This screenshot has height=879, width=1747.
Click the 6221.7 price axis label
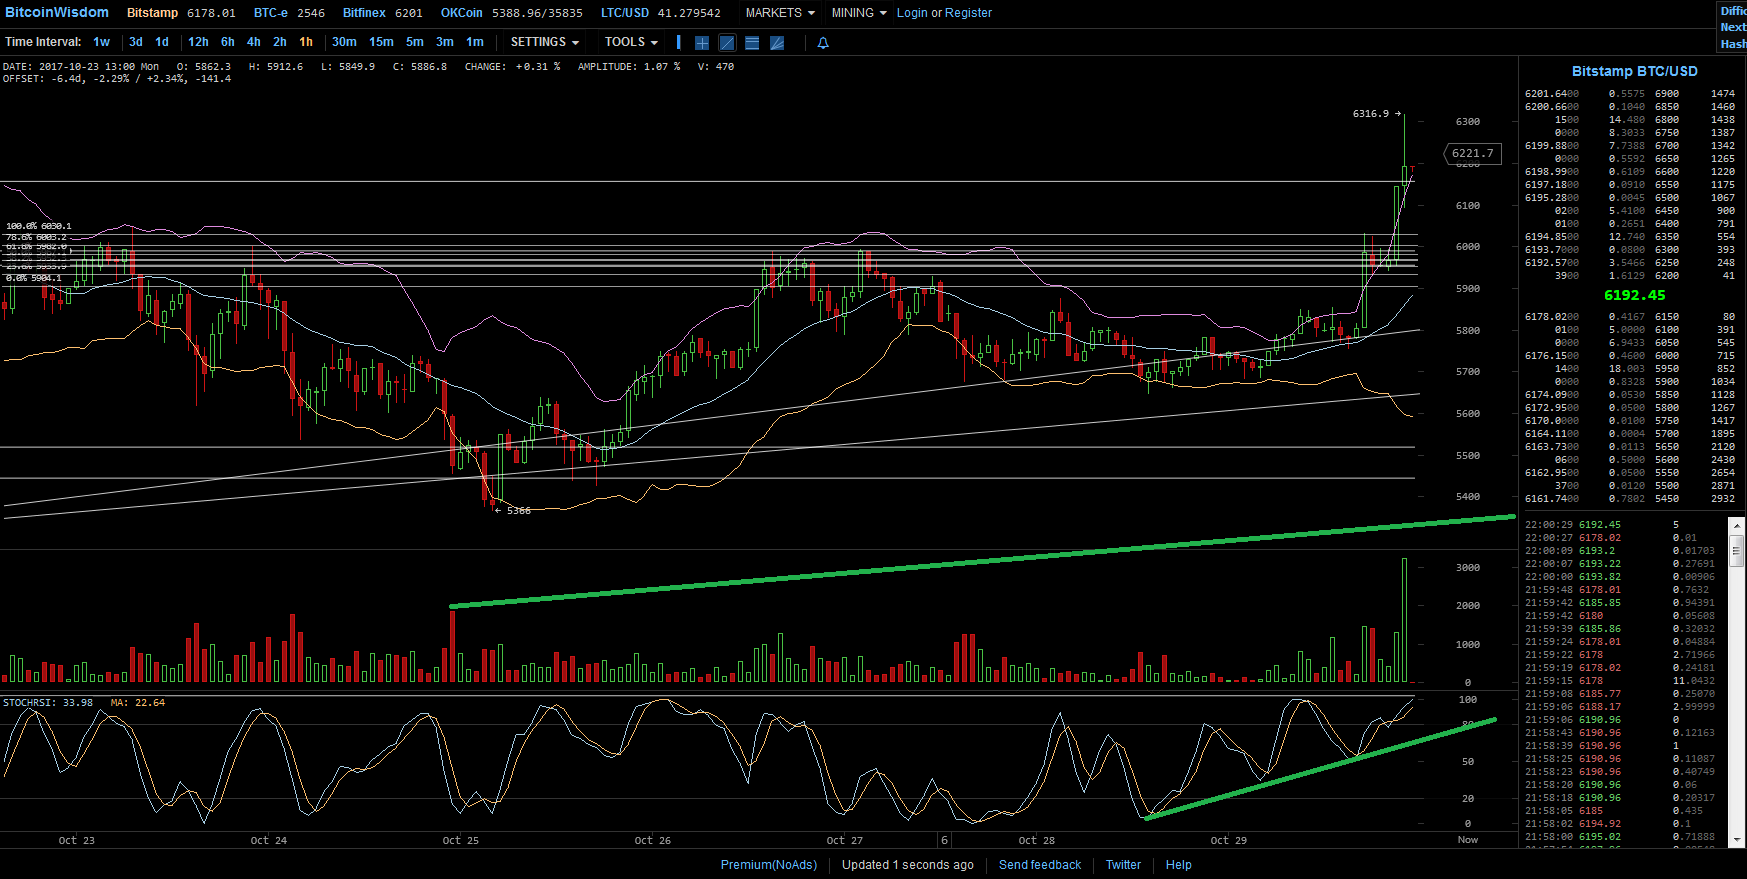click(x=1472, y=153)
